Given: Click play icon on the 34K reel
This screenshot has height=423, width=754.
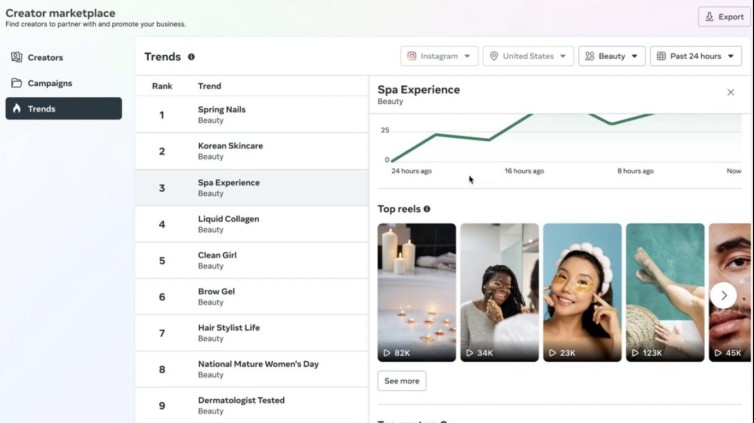Looking at the screenshot, I should [470, 353].
